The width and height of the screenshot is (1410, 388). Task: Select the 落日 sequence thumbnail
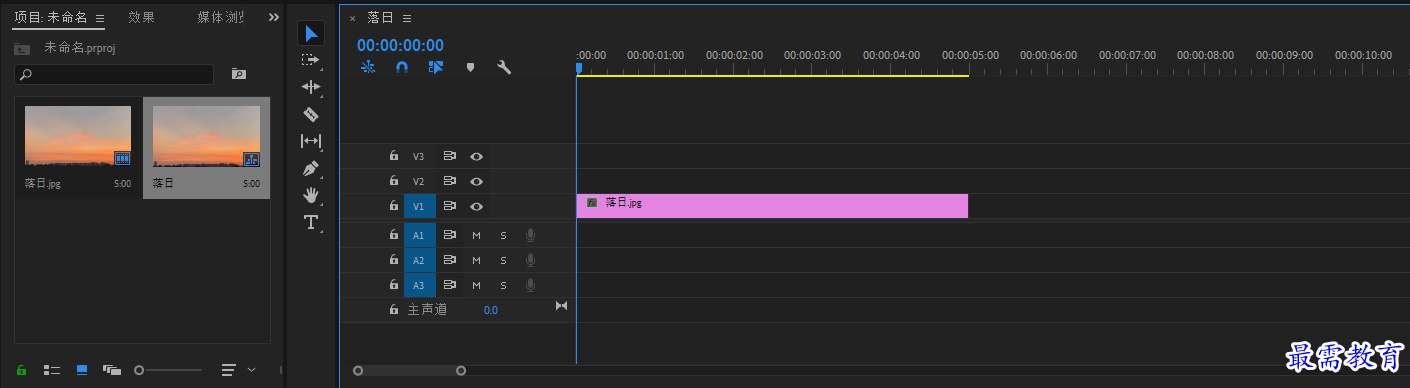(x=206, y=136)
